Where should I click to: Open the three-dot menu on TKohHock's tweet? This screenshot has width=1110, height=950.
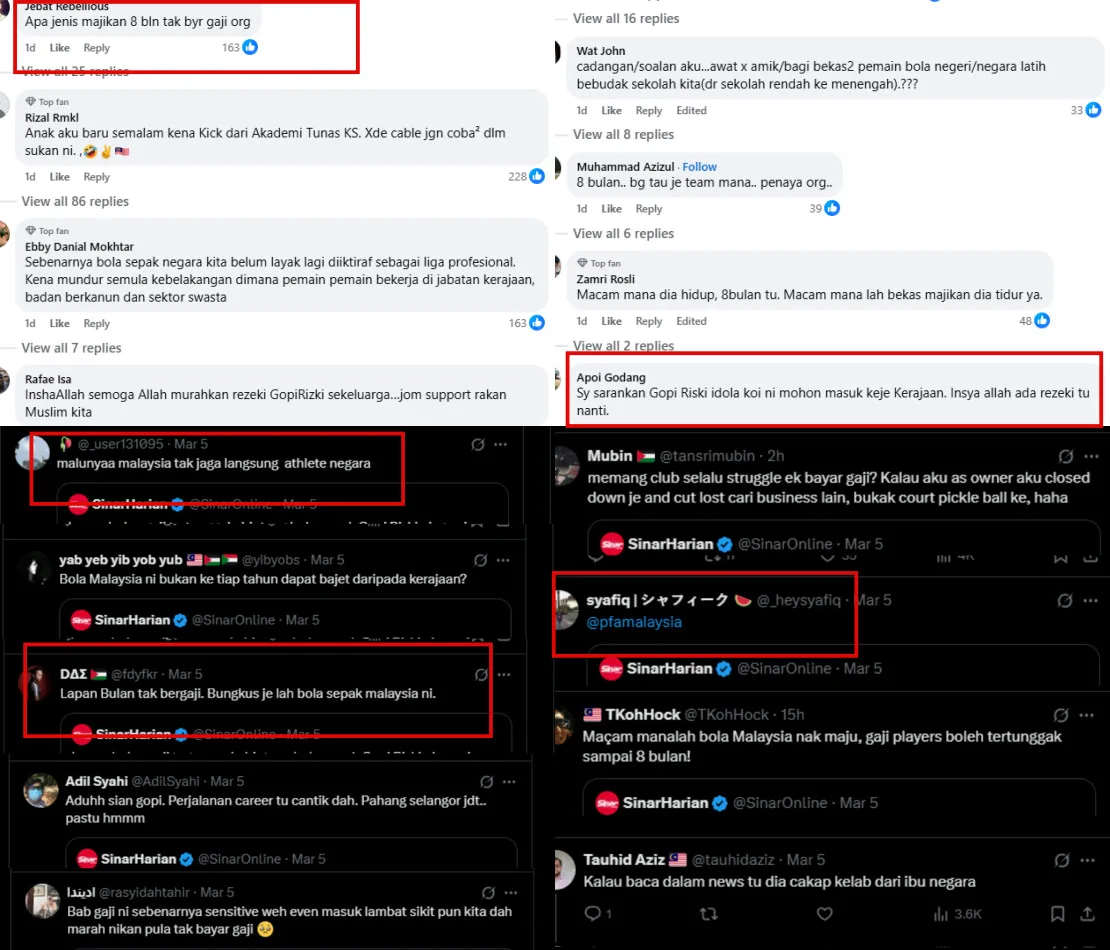click(1087, 715)
